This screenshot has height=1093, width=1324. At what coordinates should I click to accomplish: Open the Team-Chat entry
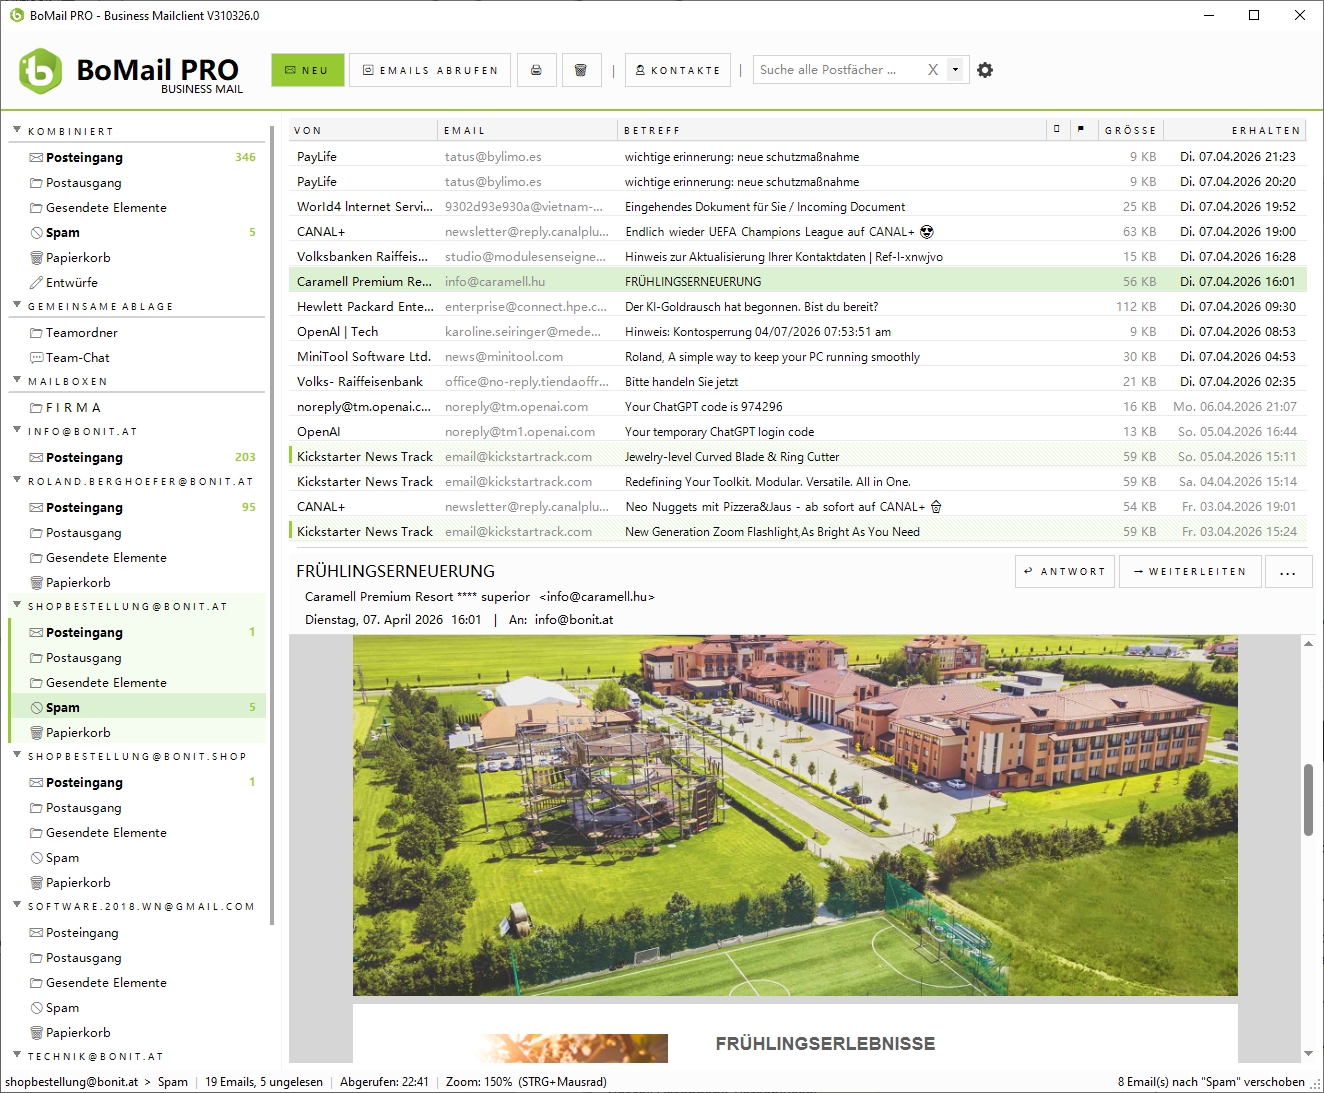[72, 357]
